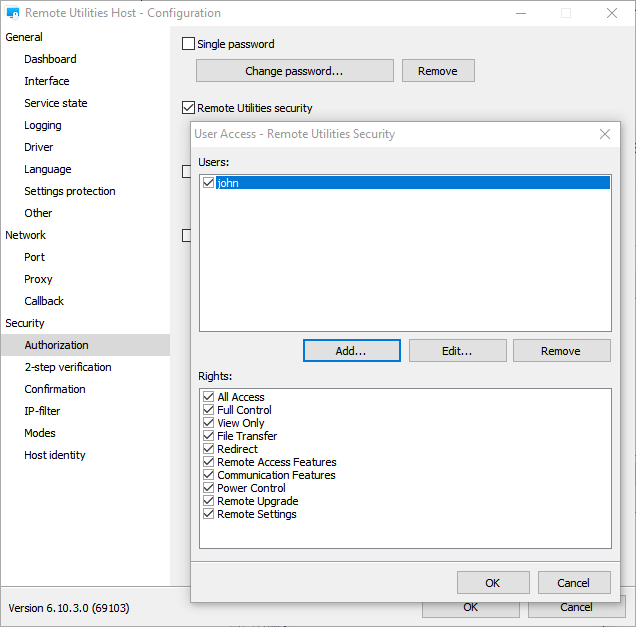This screenshot has height=627, width=636.
Task: Open the Language settings page
Action: (47, 169)
